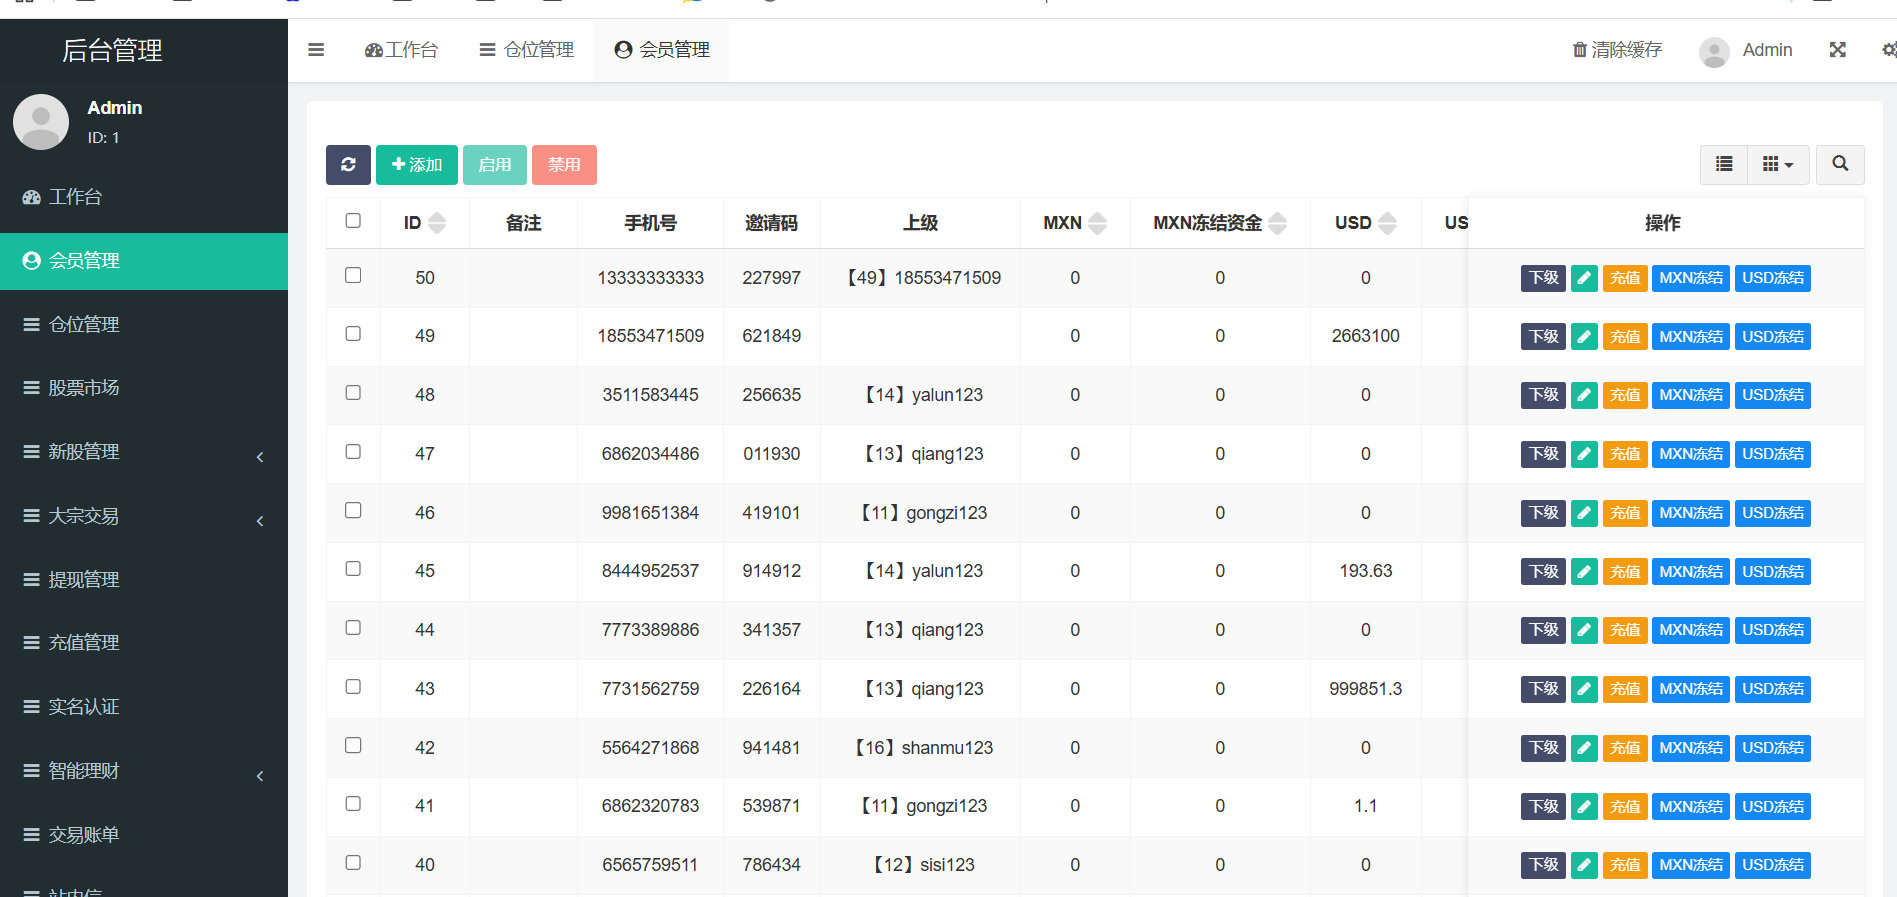Click the search magnifier icon button

point(1840,164)
